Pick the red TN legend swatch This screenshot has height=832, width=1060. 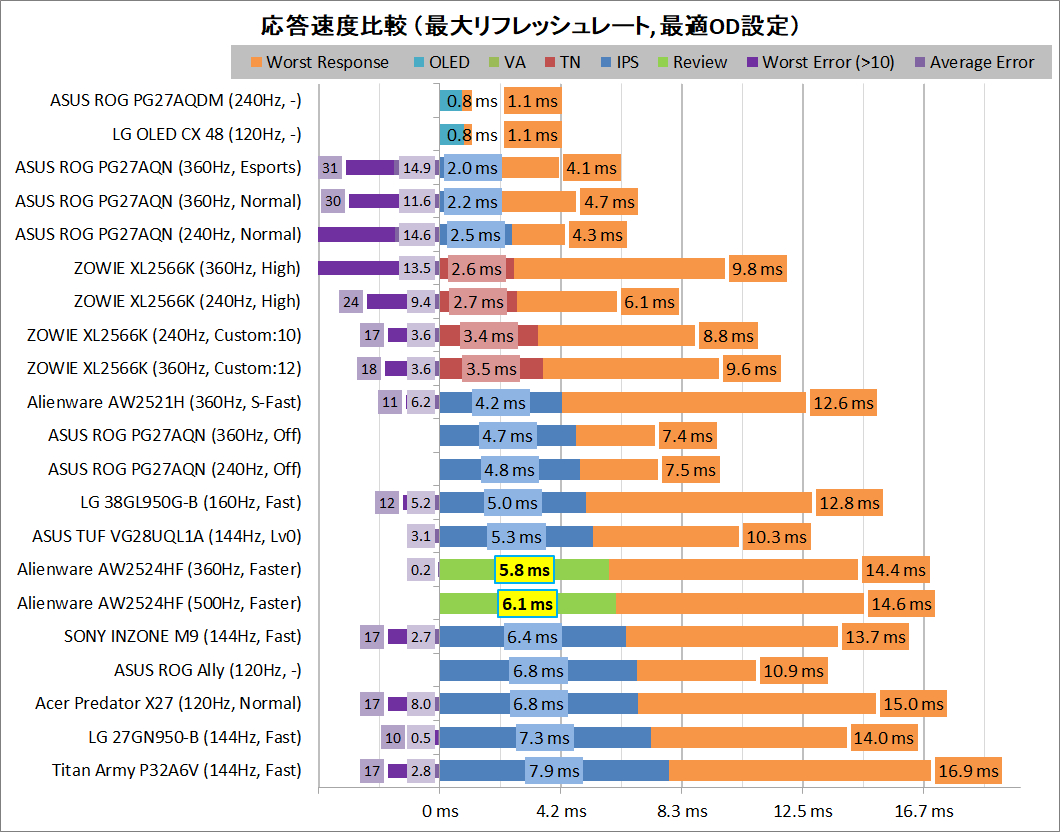549,63
